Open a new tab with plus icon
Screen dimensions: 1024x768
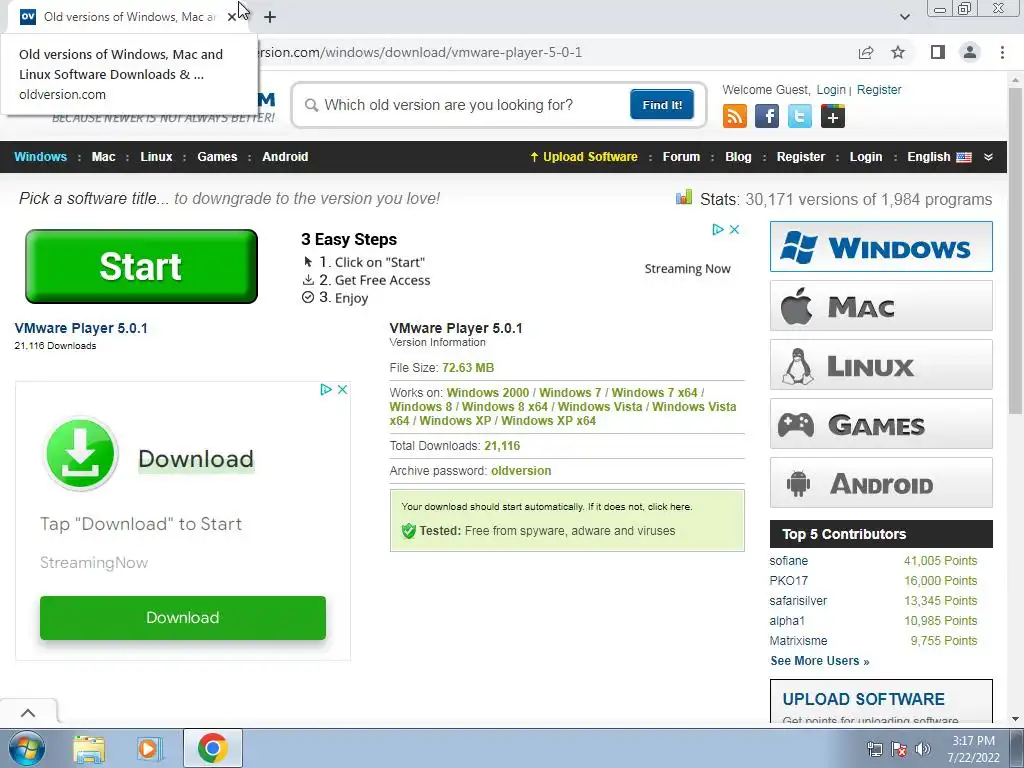pos(270,17)
